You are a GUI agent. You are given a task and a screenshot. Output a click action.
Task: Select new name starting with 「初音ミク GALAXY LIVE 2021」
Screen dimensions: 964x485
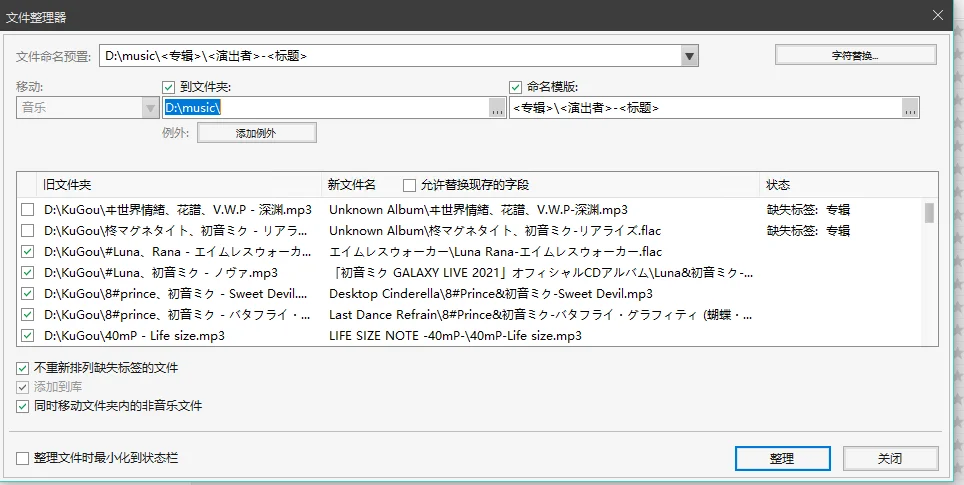(540, 273)
